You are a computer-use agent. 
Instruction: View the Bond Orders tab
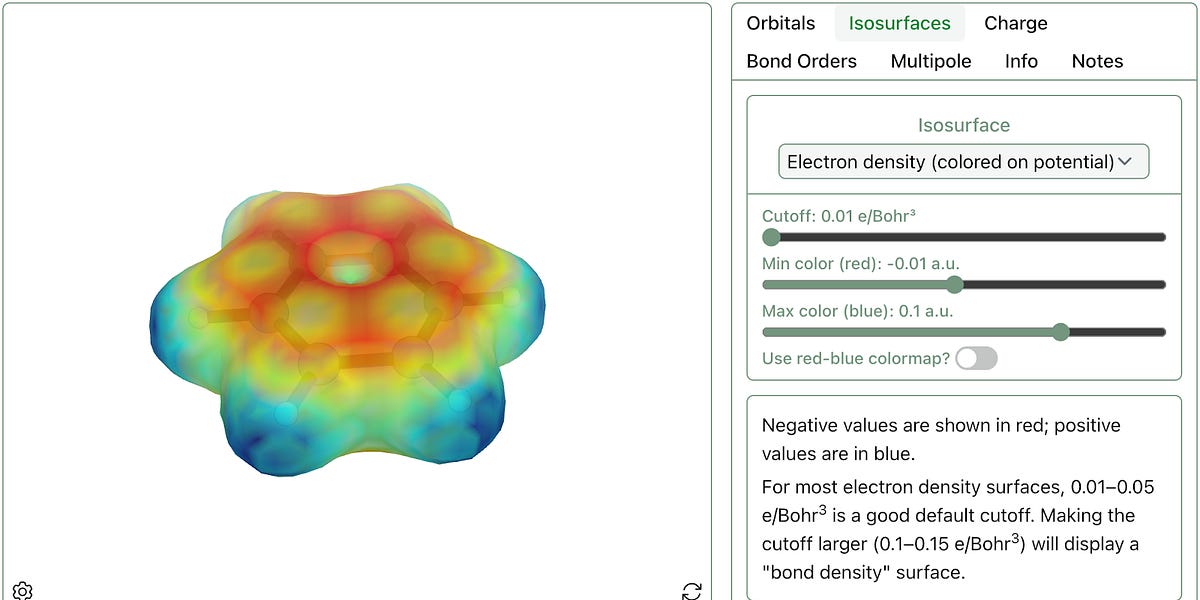coord(800,61)
